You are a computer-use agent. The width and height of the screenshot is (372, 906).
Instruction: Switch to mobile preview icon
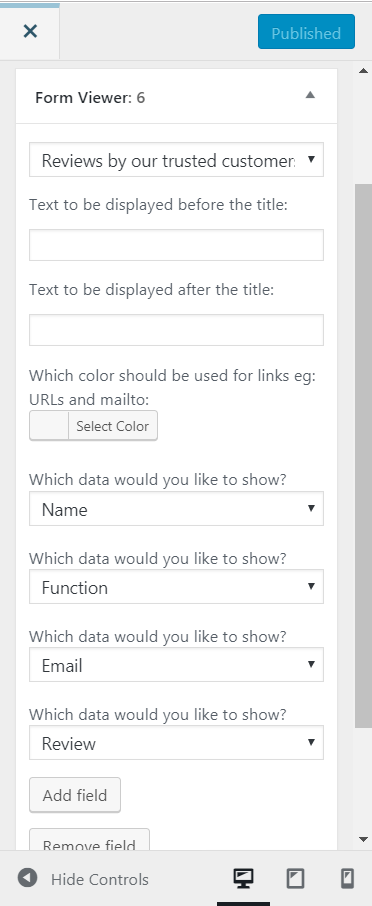[x=347, y=879]
